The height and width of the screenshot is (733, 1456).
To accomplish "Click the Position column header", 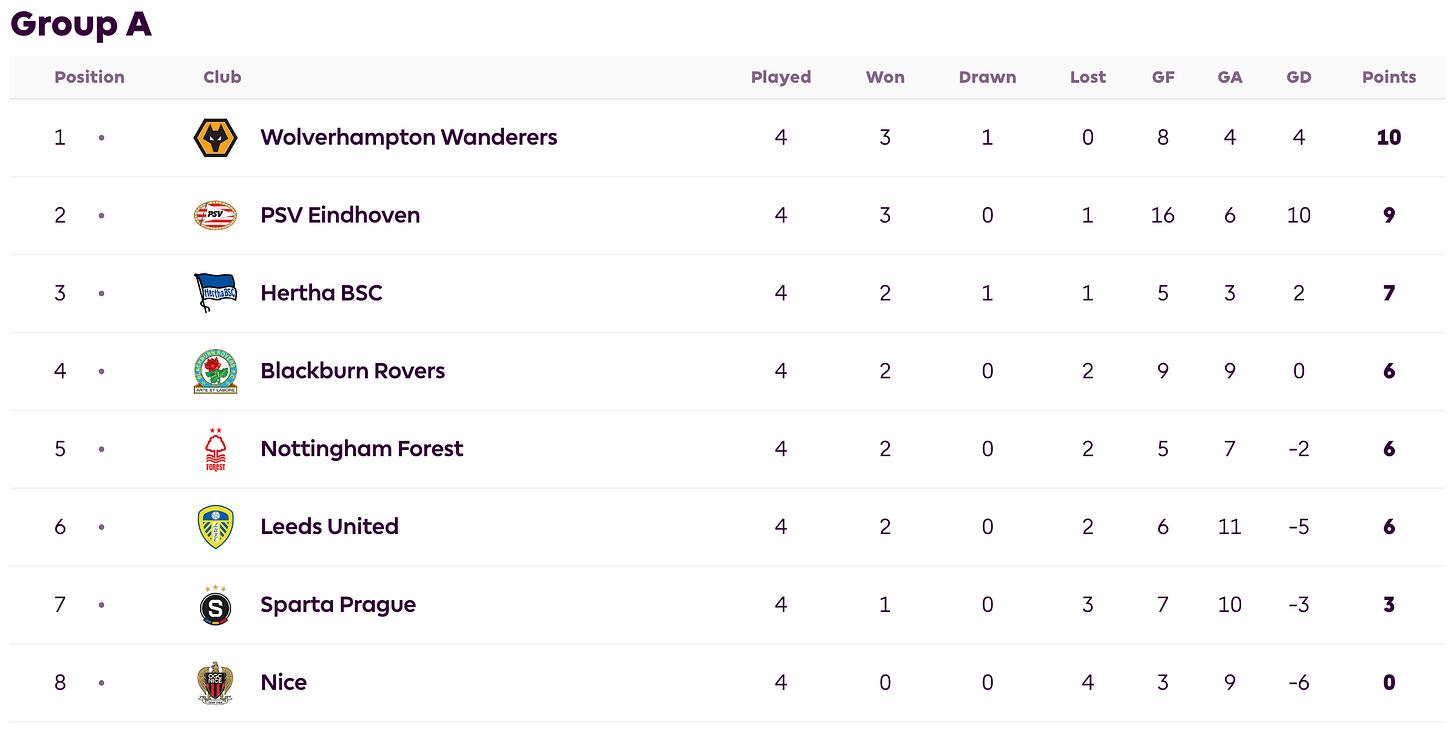I will [90, 77].
